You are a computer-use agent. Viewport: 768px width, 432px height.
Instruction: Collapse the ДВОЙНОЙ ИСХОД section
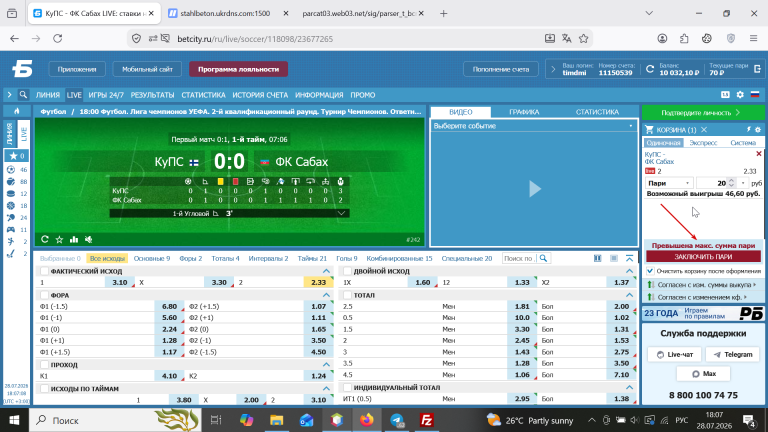pos(629,271)
